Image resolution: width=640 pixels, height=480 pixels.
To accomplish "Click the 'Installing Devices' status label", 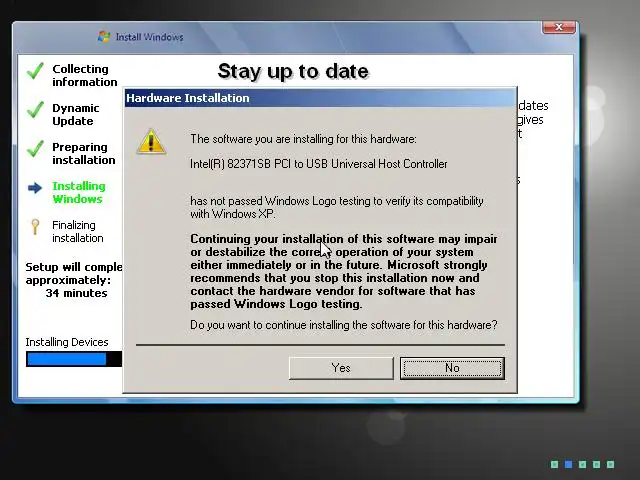I will 67,342.
